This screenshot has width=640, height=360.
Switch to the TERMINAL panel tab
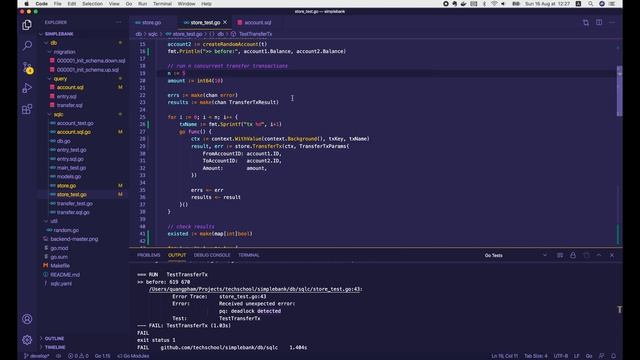tap(249, 255)
